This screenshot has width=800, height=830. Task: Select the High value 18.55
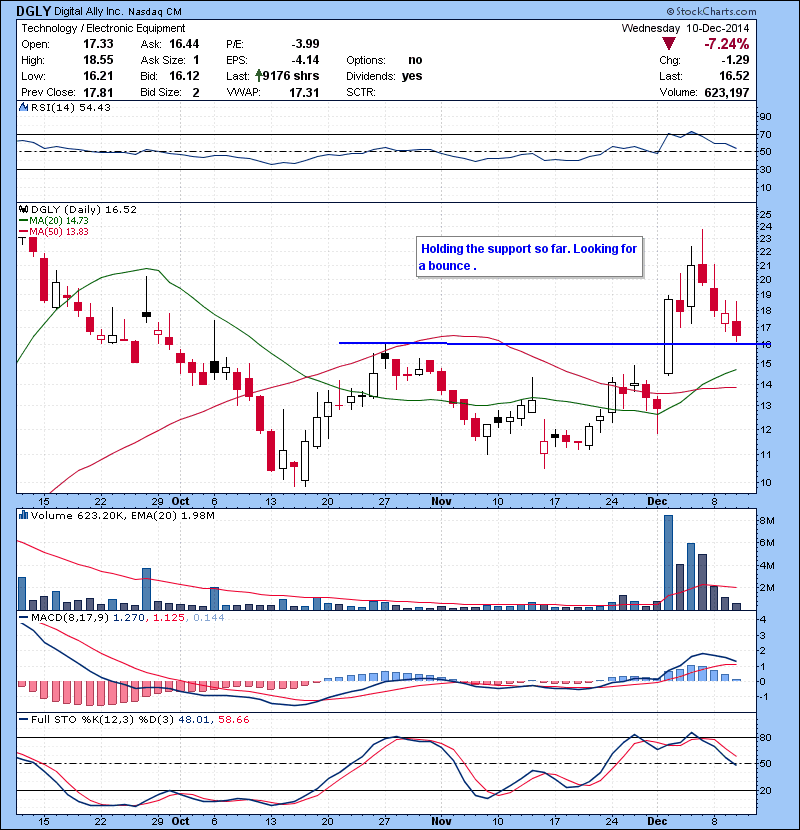click(x=98, y=60)
